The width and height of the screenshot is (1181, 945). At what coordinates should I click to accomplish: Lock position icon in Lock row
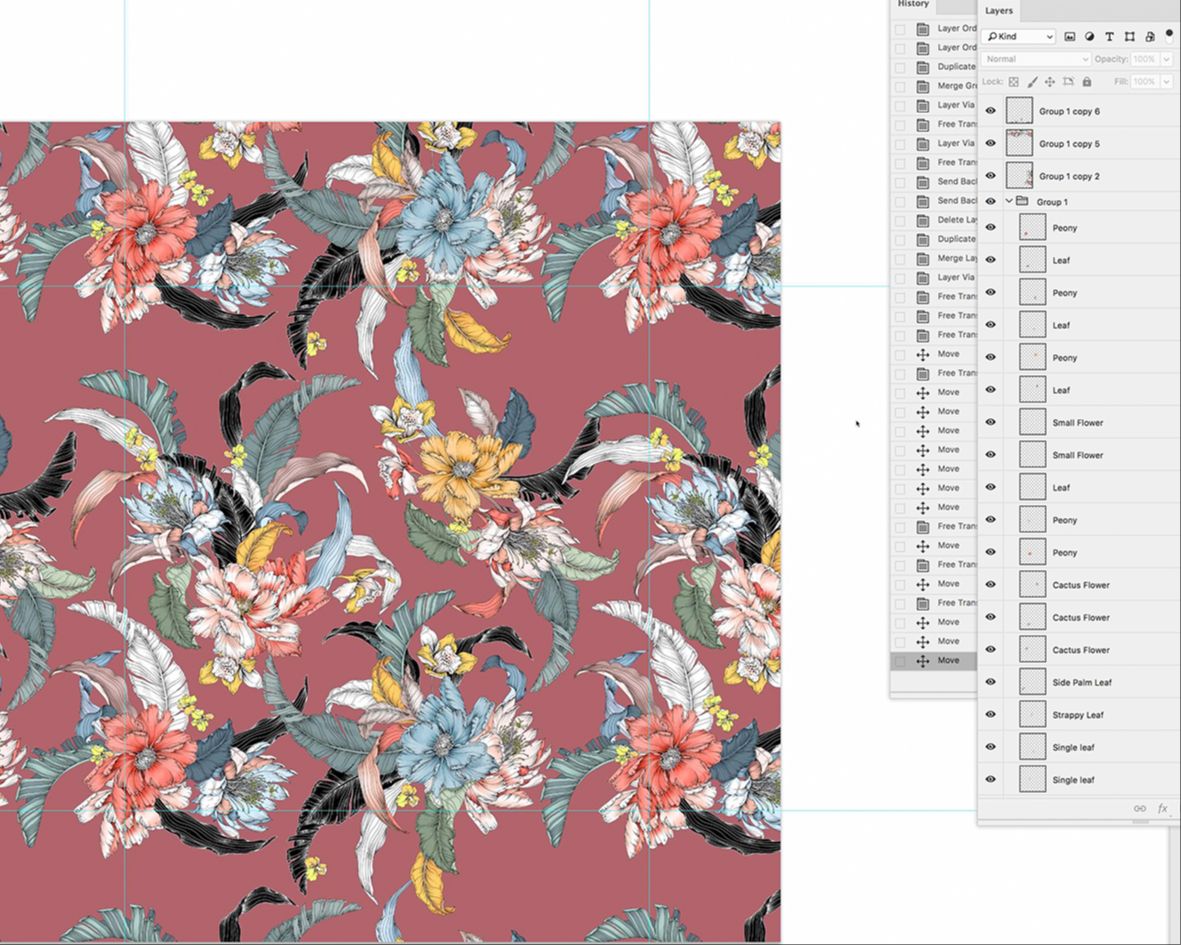point(1050,81)
